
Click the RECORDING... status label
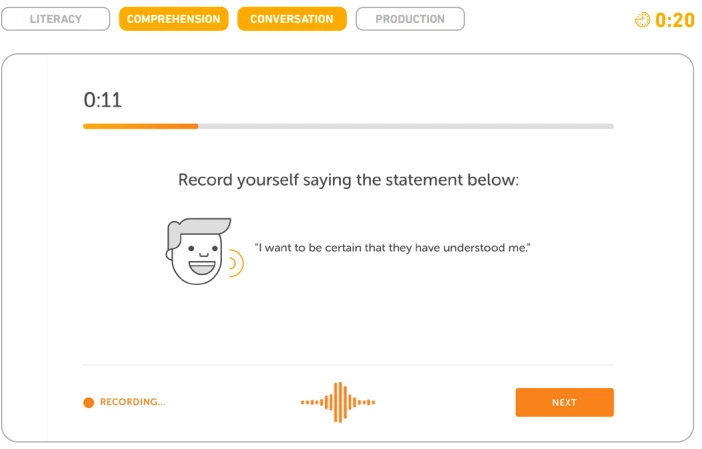coord(133,402)
